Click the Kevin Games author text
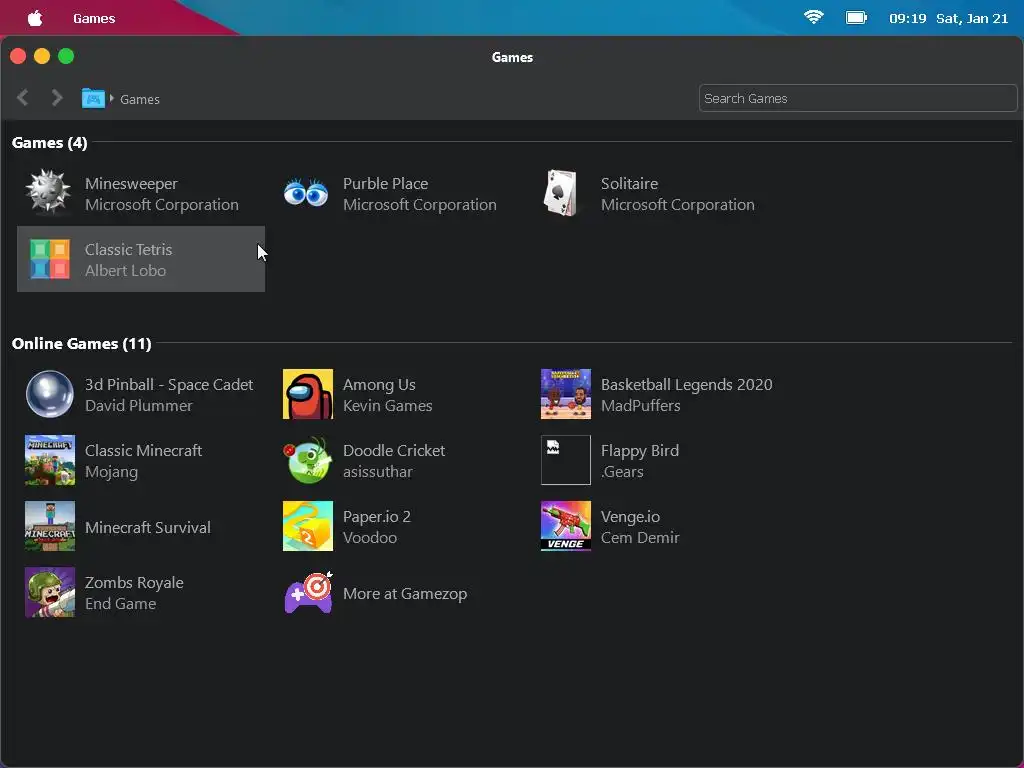This screenshot has height=768, width=1024. tap(388, 406)
